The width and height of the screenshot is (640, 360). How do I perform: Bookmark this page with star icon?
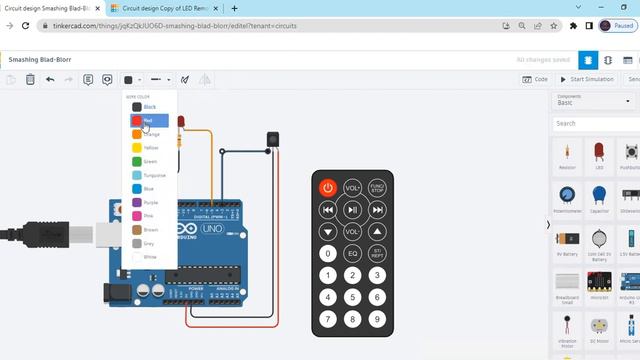(553, 26)
